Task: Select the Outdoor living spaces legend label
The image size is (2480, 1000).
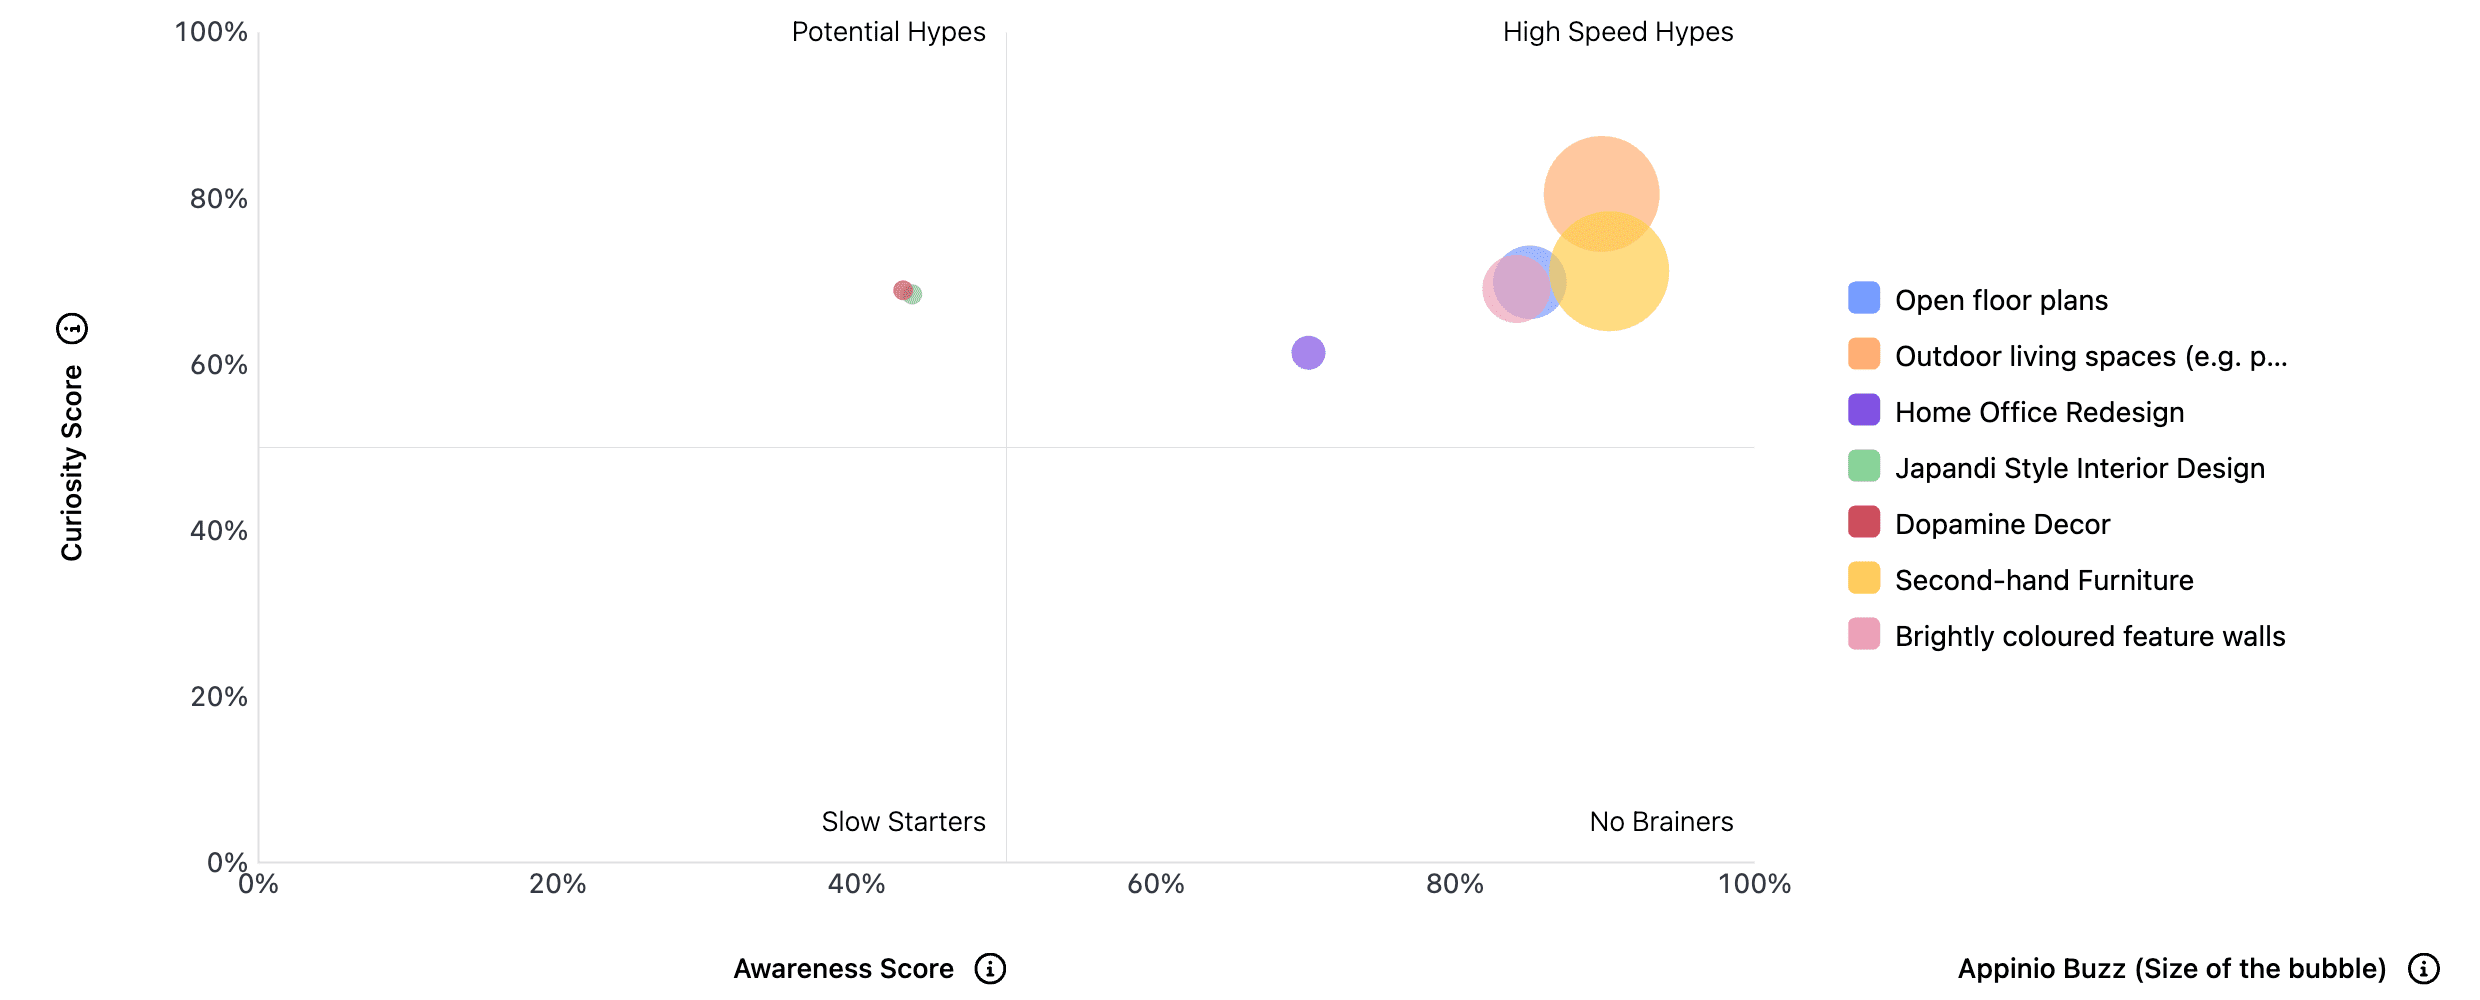Action: click(2091, 356)
